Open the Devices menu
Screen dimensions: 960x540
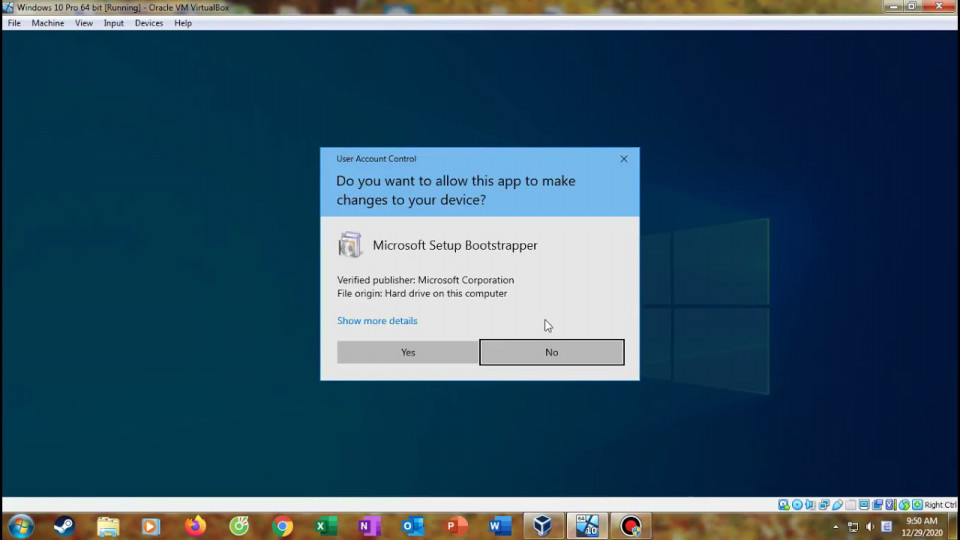click(149, 23)
